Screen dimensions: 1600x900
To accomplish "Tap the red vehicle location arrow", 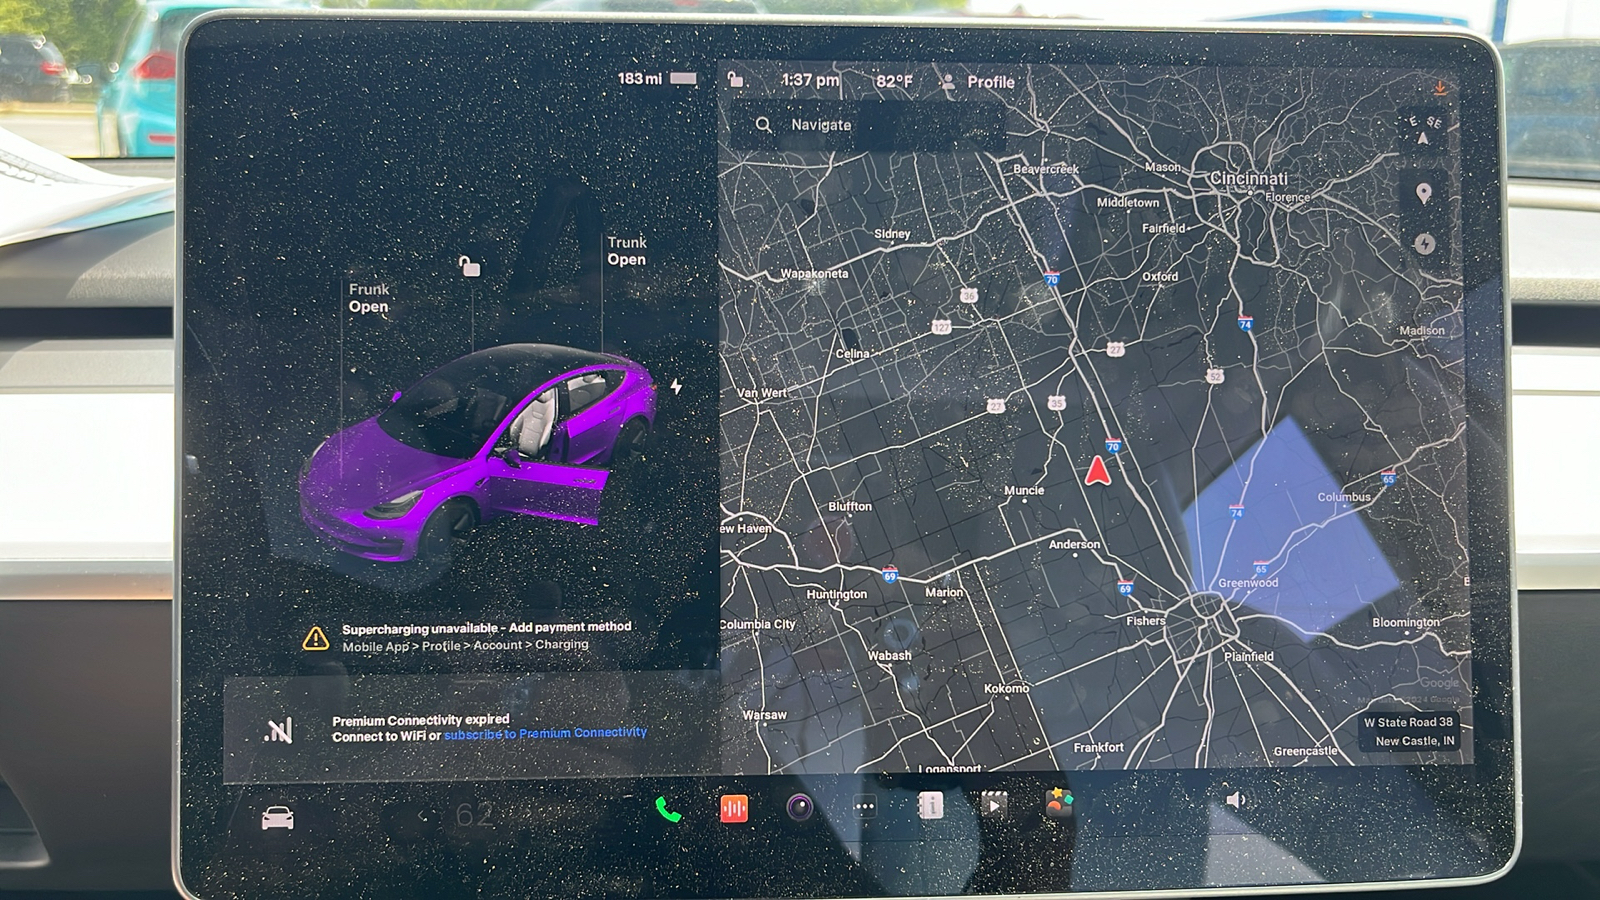I will [1098, 470].
